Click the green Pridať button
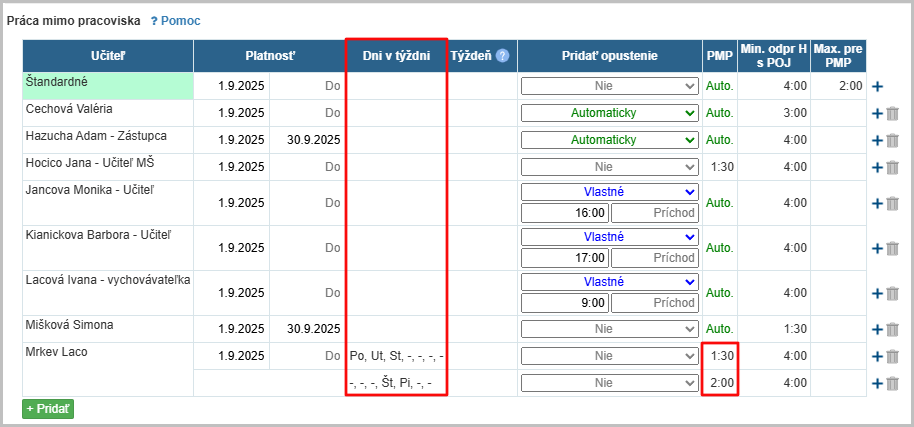Viewport: 914px width, 427px height. 48,408
